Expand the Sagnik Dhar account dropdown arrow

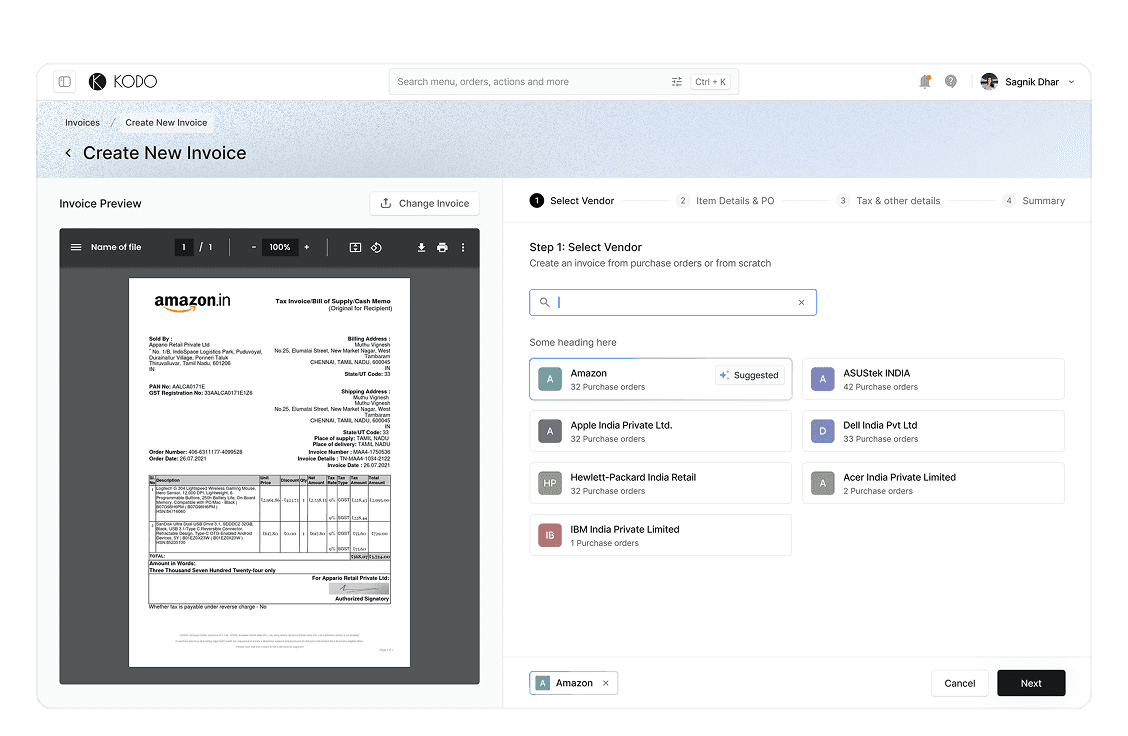click(1071, 82)
